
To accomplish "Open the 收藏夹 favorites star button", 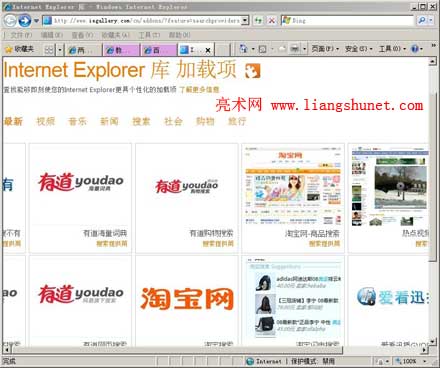I will 20,49.
